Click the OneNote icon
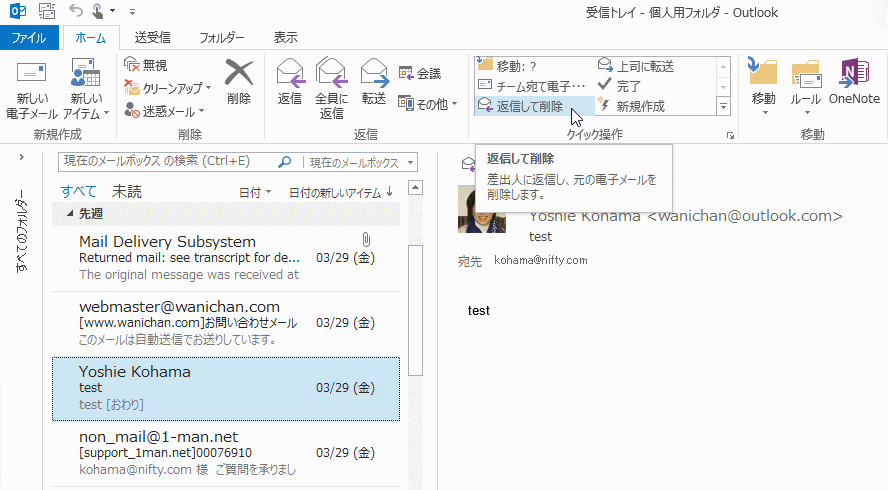This screenshot has height=490, width=888. point(854,73)
